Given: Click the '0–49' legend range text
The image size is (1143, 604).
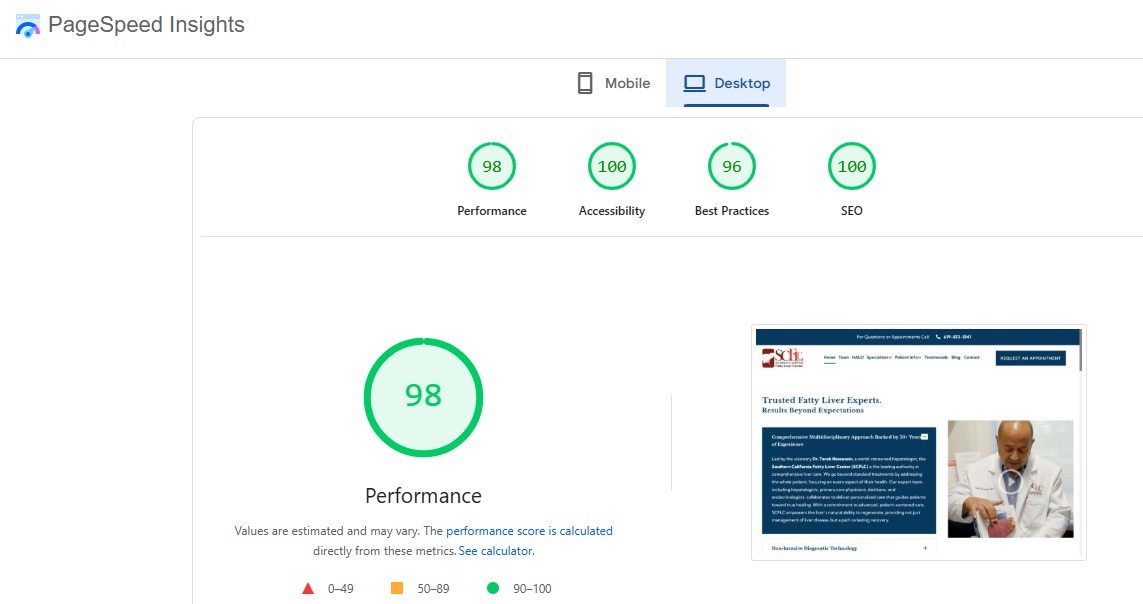Looking at the screenshot, I should pyautogui.click(x=340, y=589).
